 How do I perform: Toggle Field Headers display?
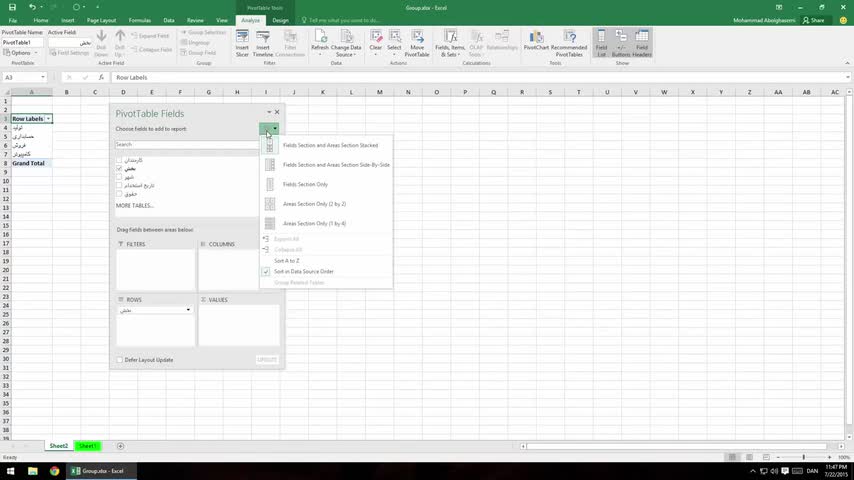642,44
